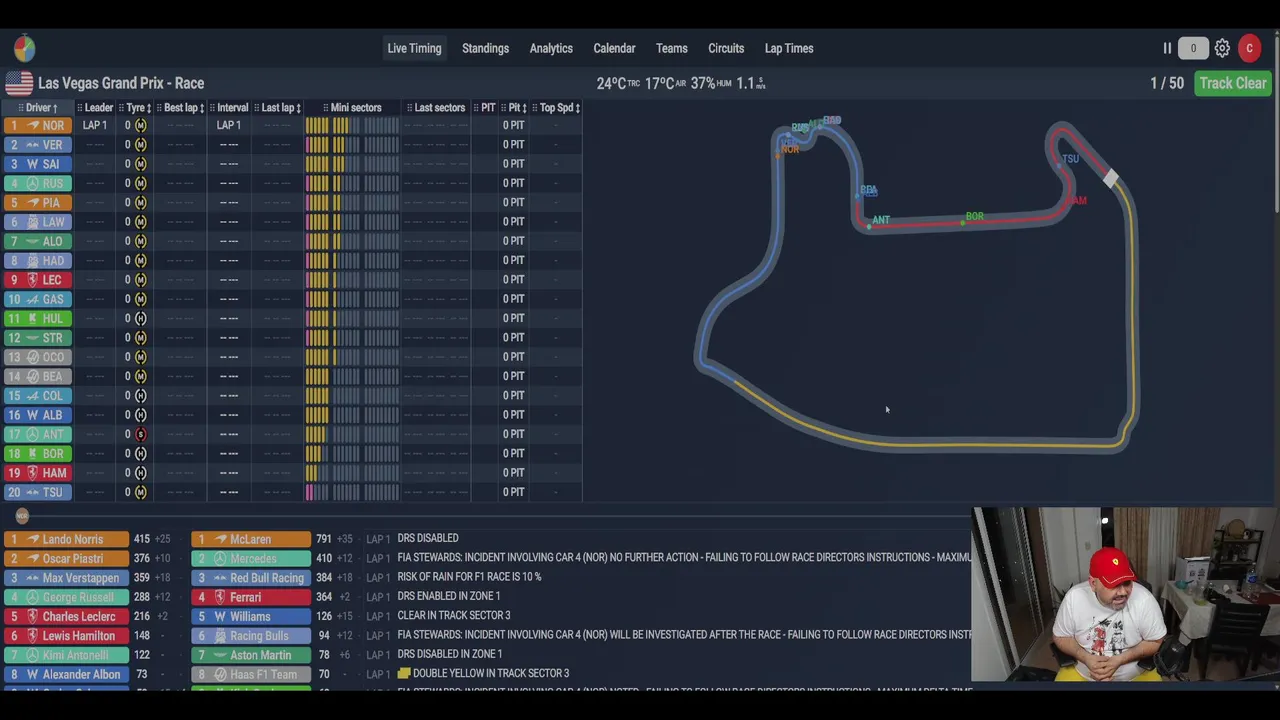Viewport: 1280px width, 720px height.
Task: Select driver NOR in position 1
Action: (37, 125)
